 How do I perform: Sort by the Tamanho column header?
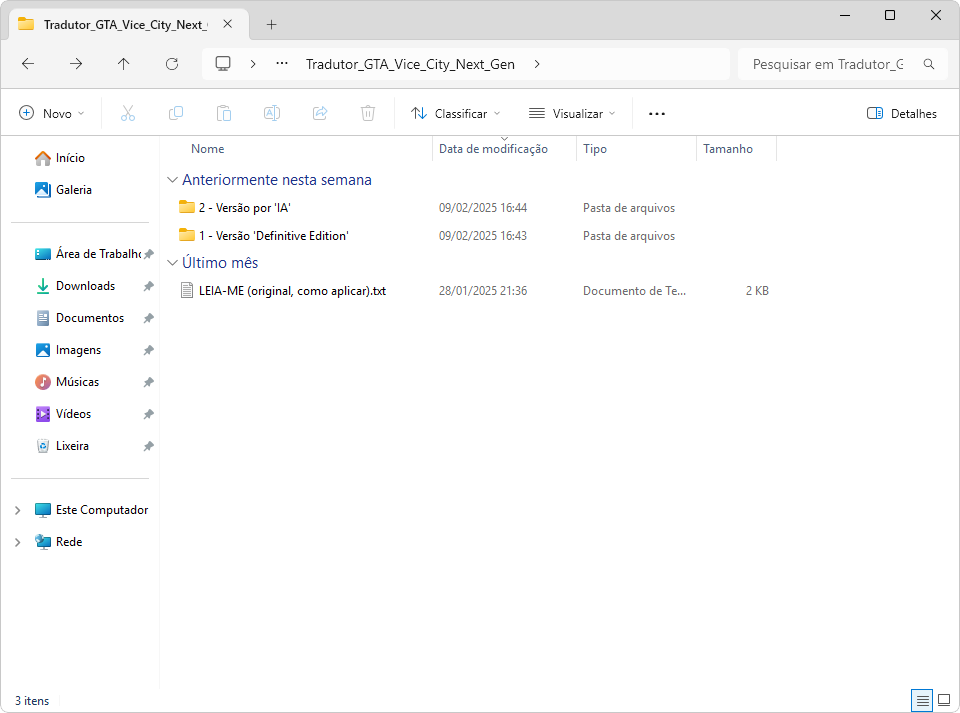728,149
